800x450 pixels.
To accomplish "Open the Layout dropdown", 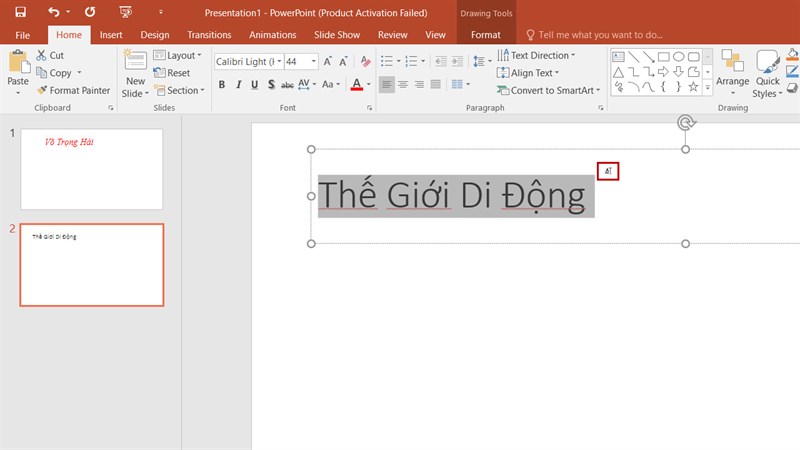I will pos(178,55).
